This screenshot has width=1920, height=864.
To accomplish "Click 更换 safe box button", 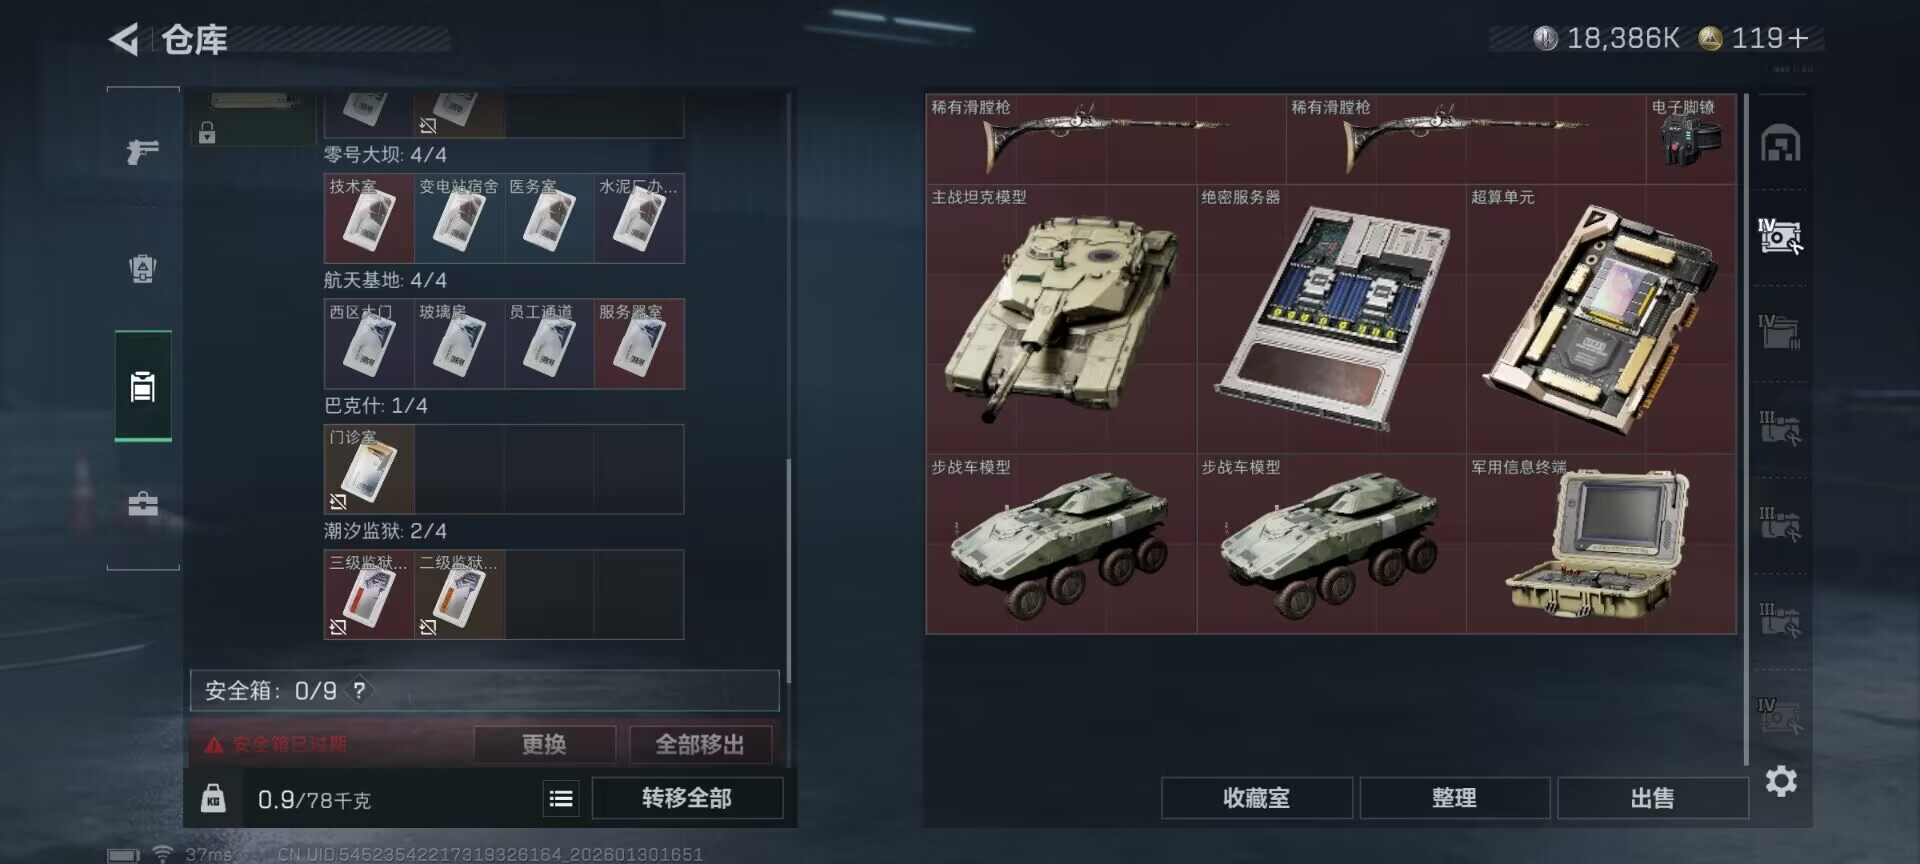I will coord(544,744).
